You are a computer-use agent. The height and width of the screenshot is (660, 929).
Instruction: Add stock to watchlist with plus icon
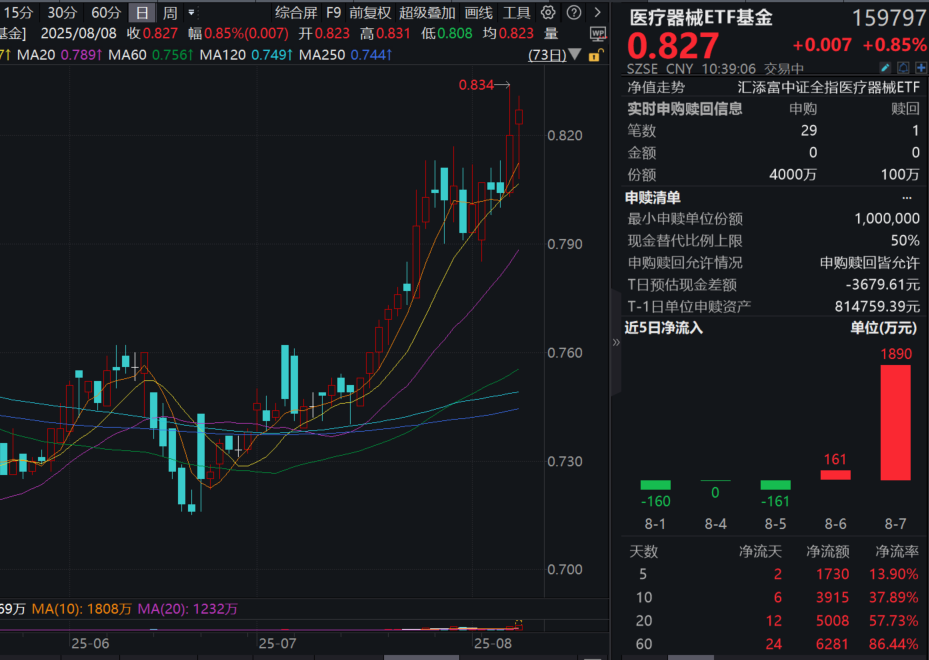[x=920, y=68]
